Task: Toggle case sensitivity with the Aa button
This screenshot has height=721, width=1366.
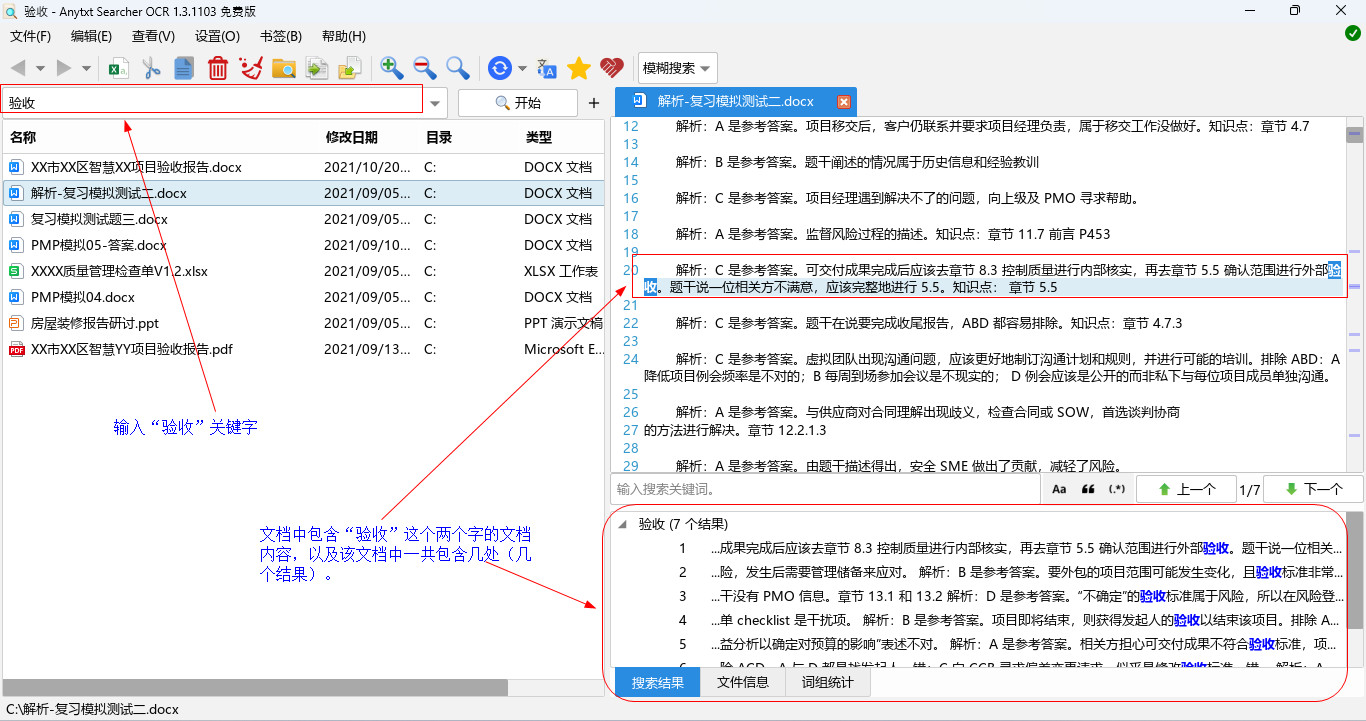Action: [1060, 488]
